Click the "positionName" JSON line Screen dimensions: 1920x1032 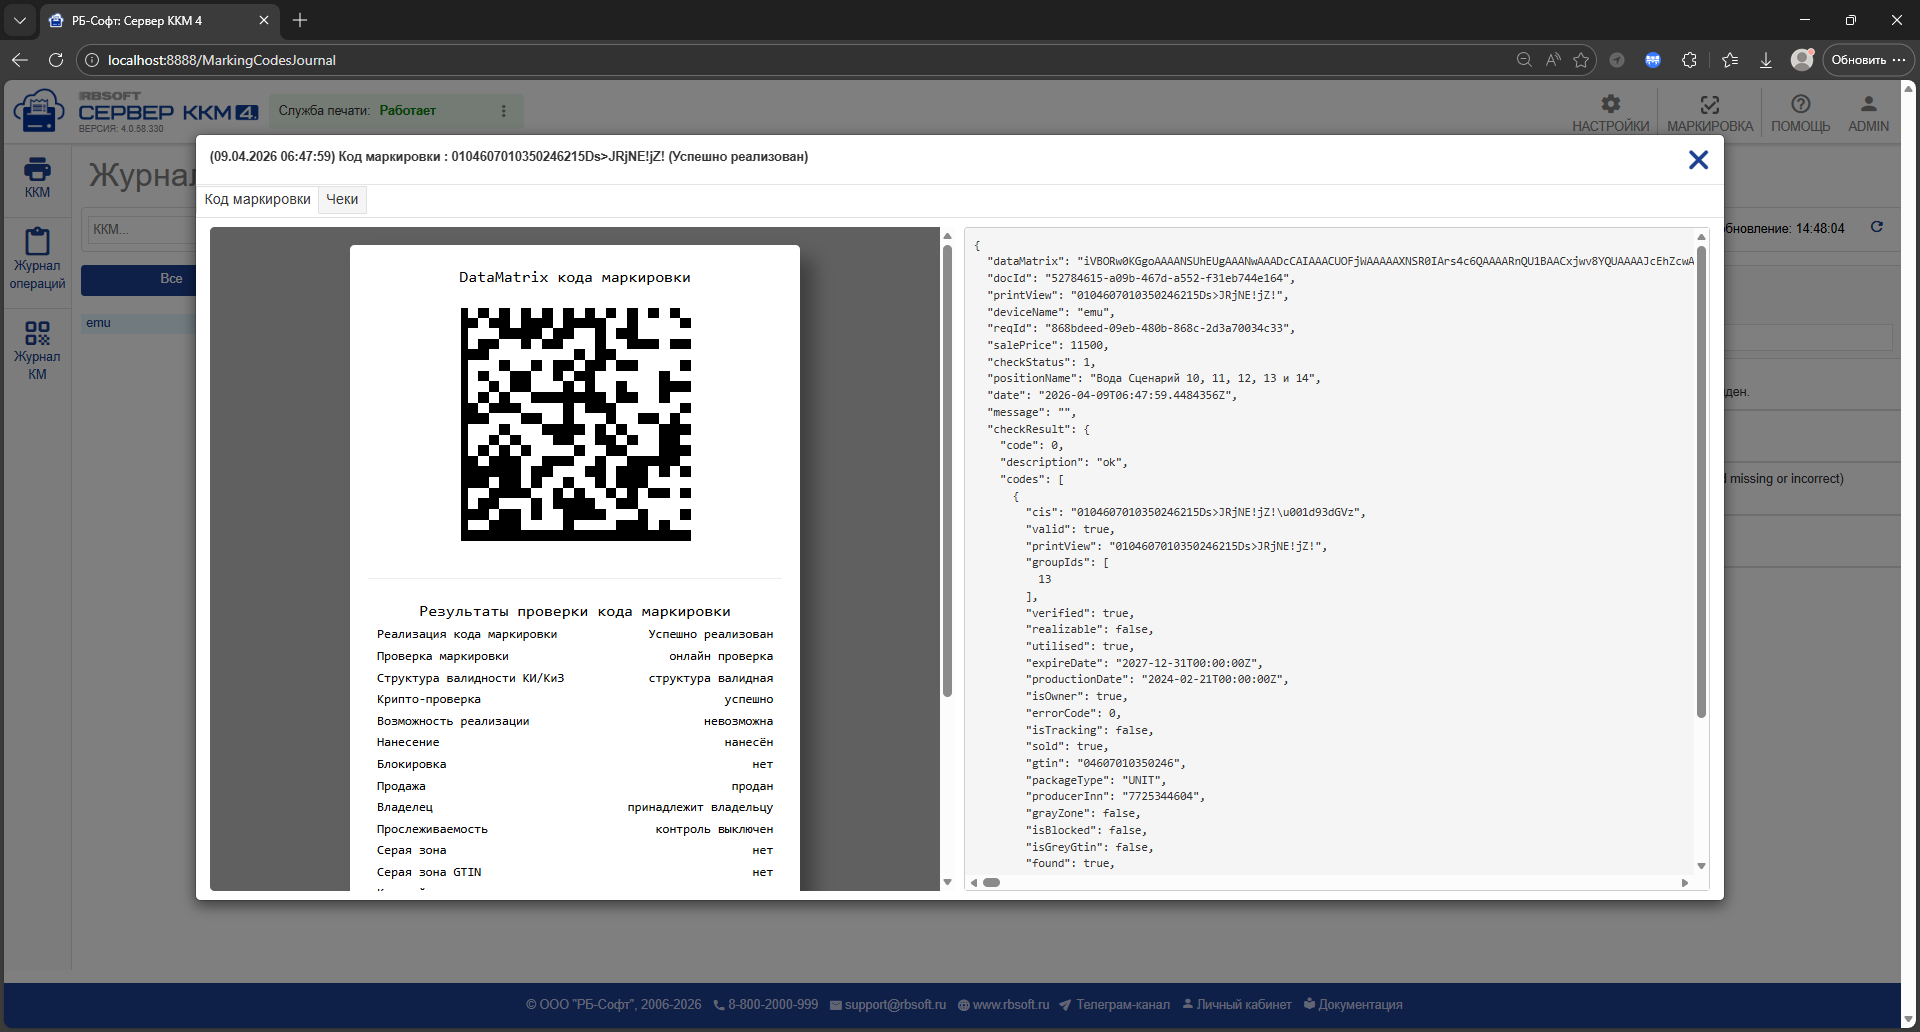1154,378
